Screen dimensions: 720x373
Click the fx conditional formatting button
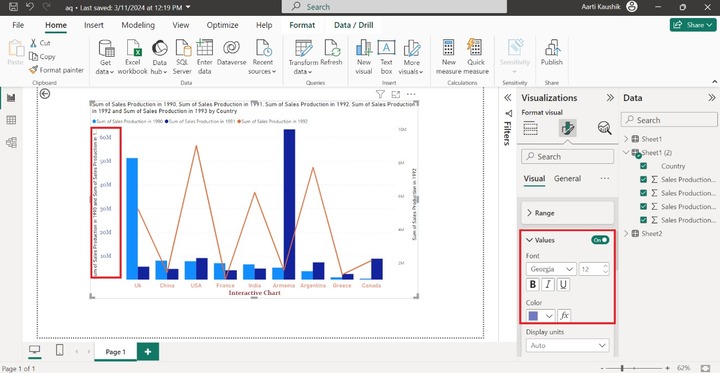click(564, 316)
